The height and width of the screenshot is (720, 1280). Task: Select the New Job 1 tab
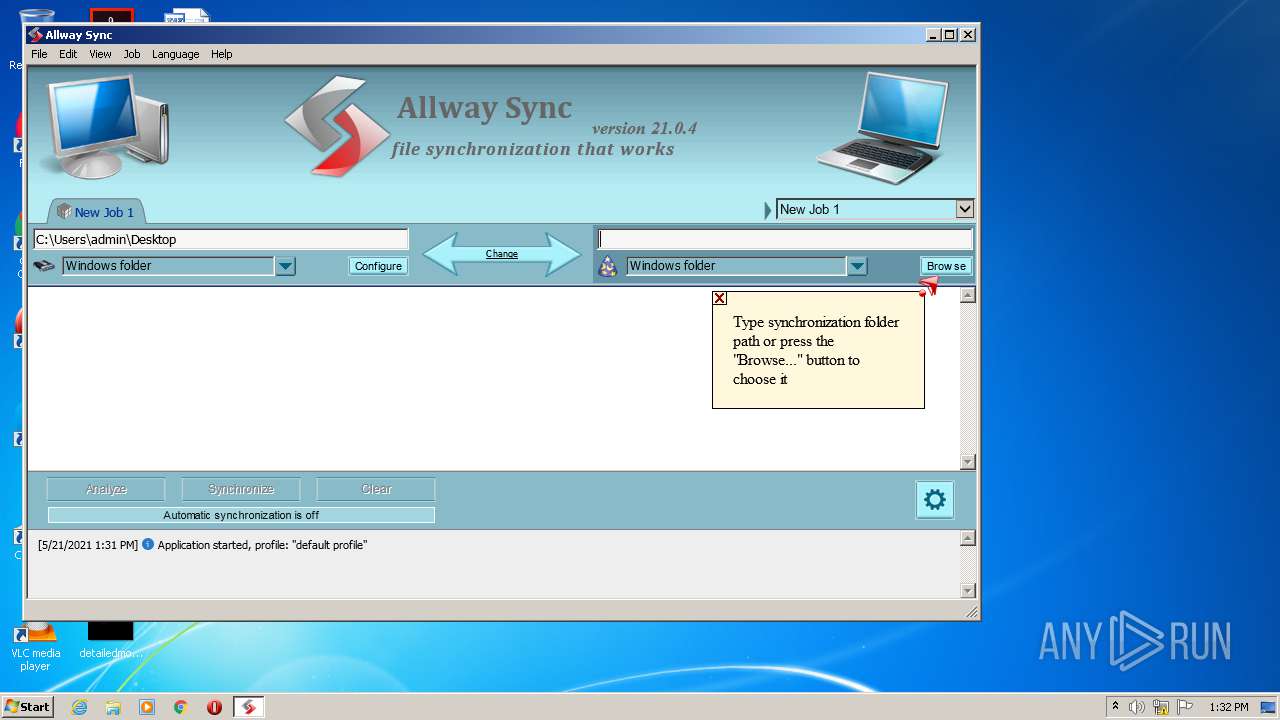click(97, 212)
